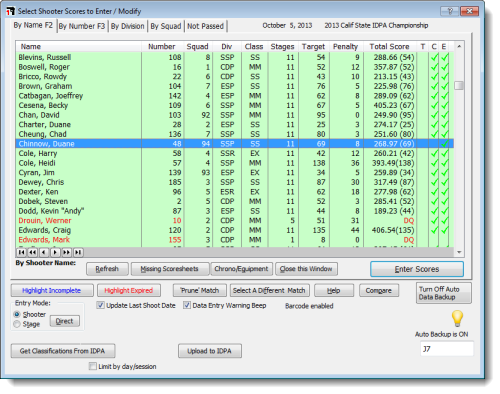
Task: Select the Edwards, Mark row
Action: (235, 240)
